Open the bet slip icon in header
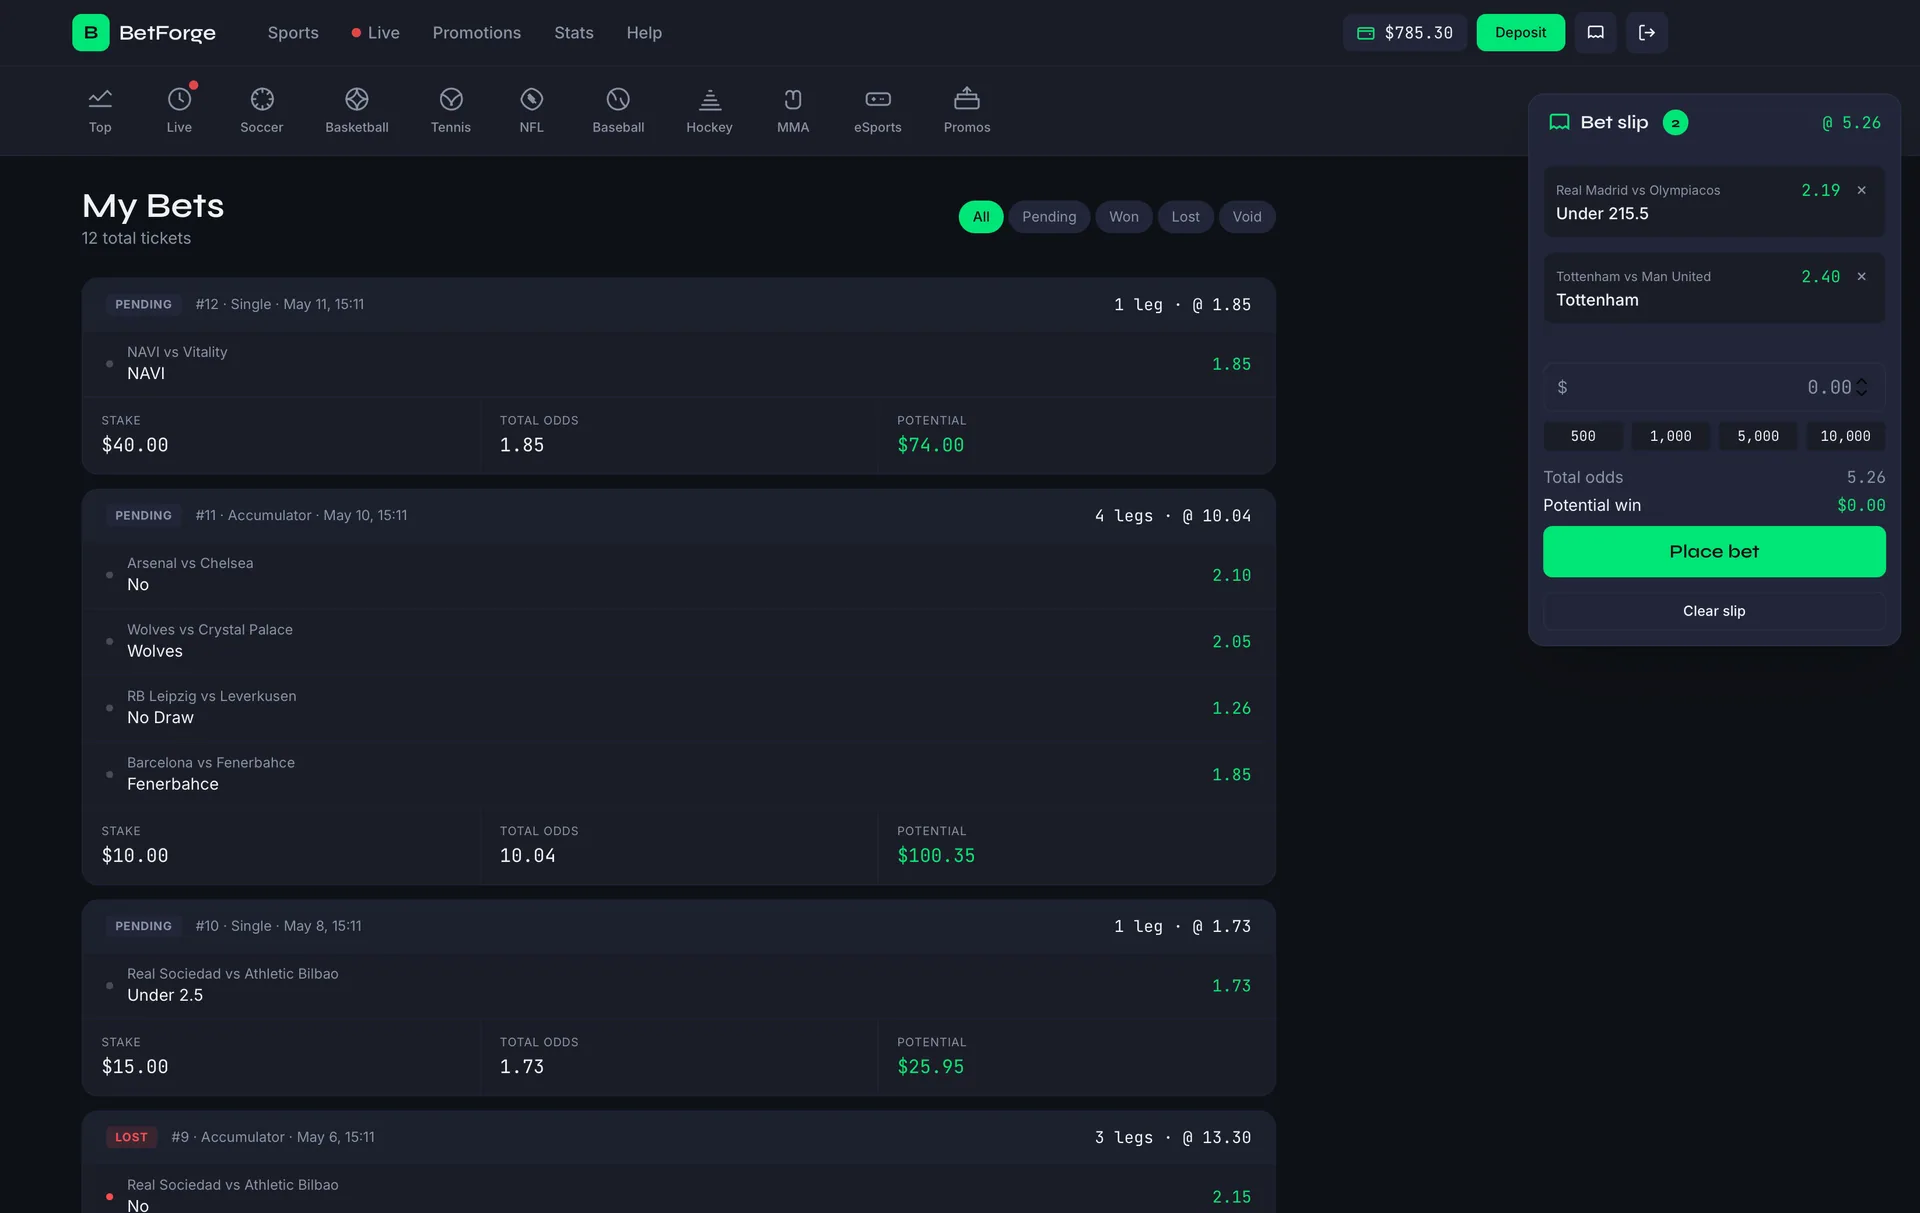1920x1213 pixels. 1596,33
